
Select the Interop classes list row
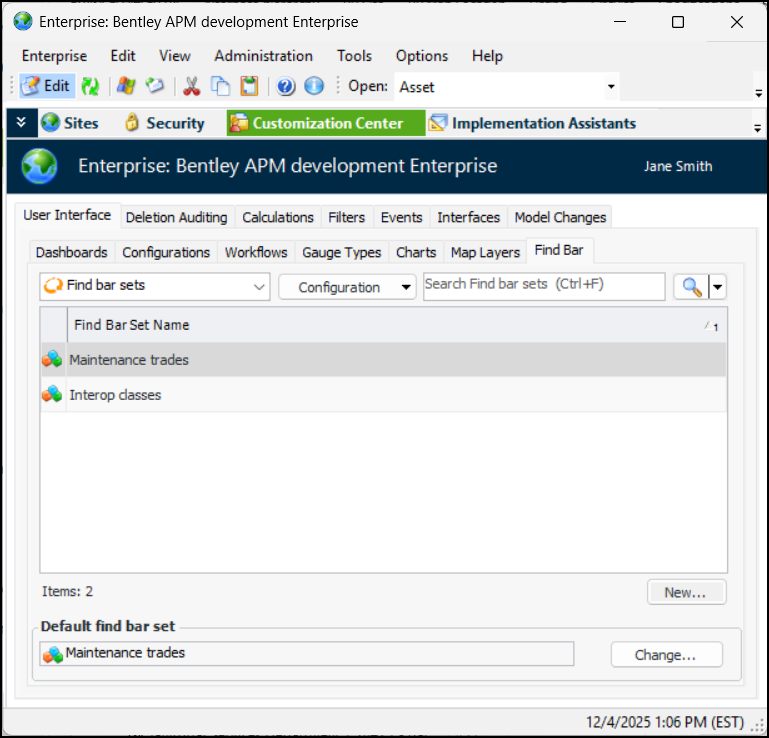pyautogui.click(x=384, y=395)
